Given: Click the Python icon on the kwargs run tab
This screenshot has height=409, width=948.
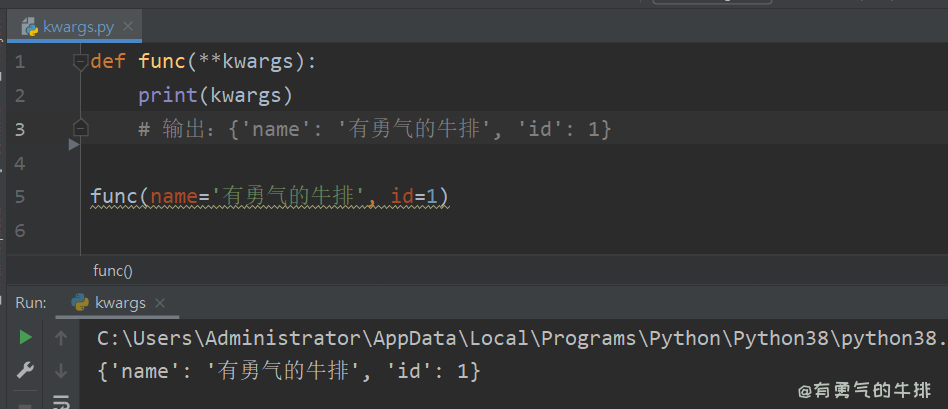Looking at the screenshot, I should click(x=80, y=303).
